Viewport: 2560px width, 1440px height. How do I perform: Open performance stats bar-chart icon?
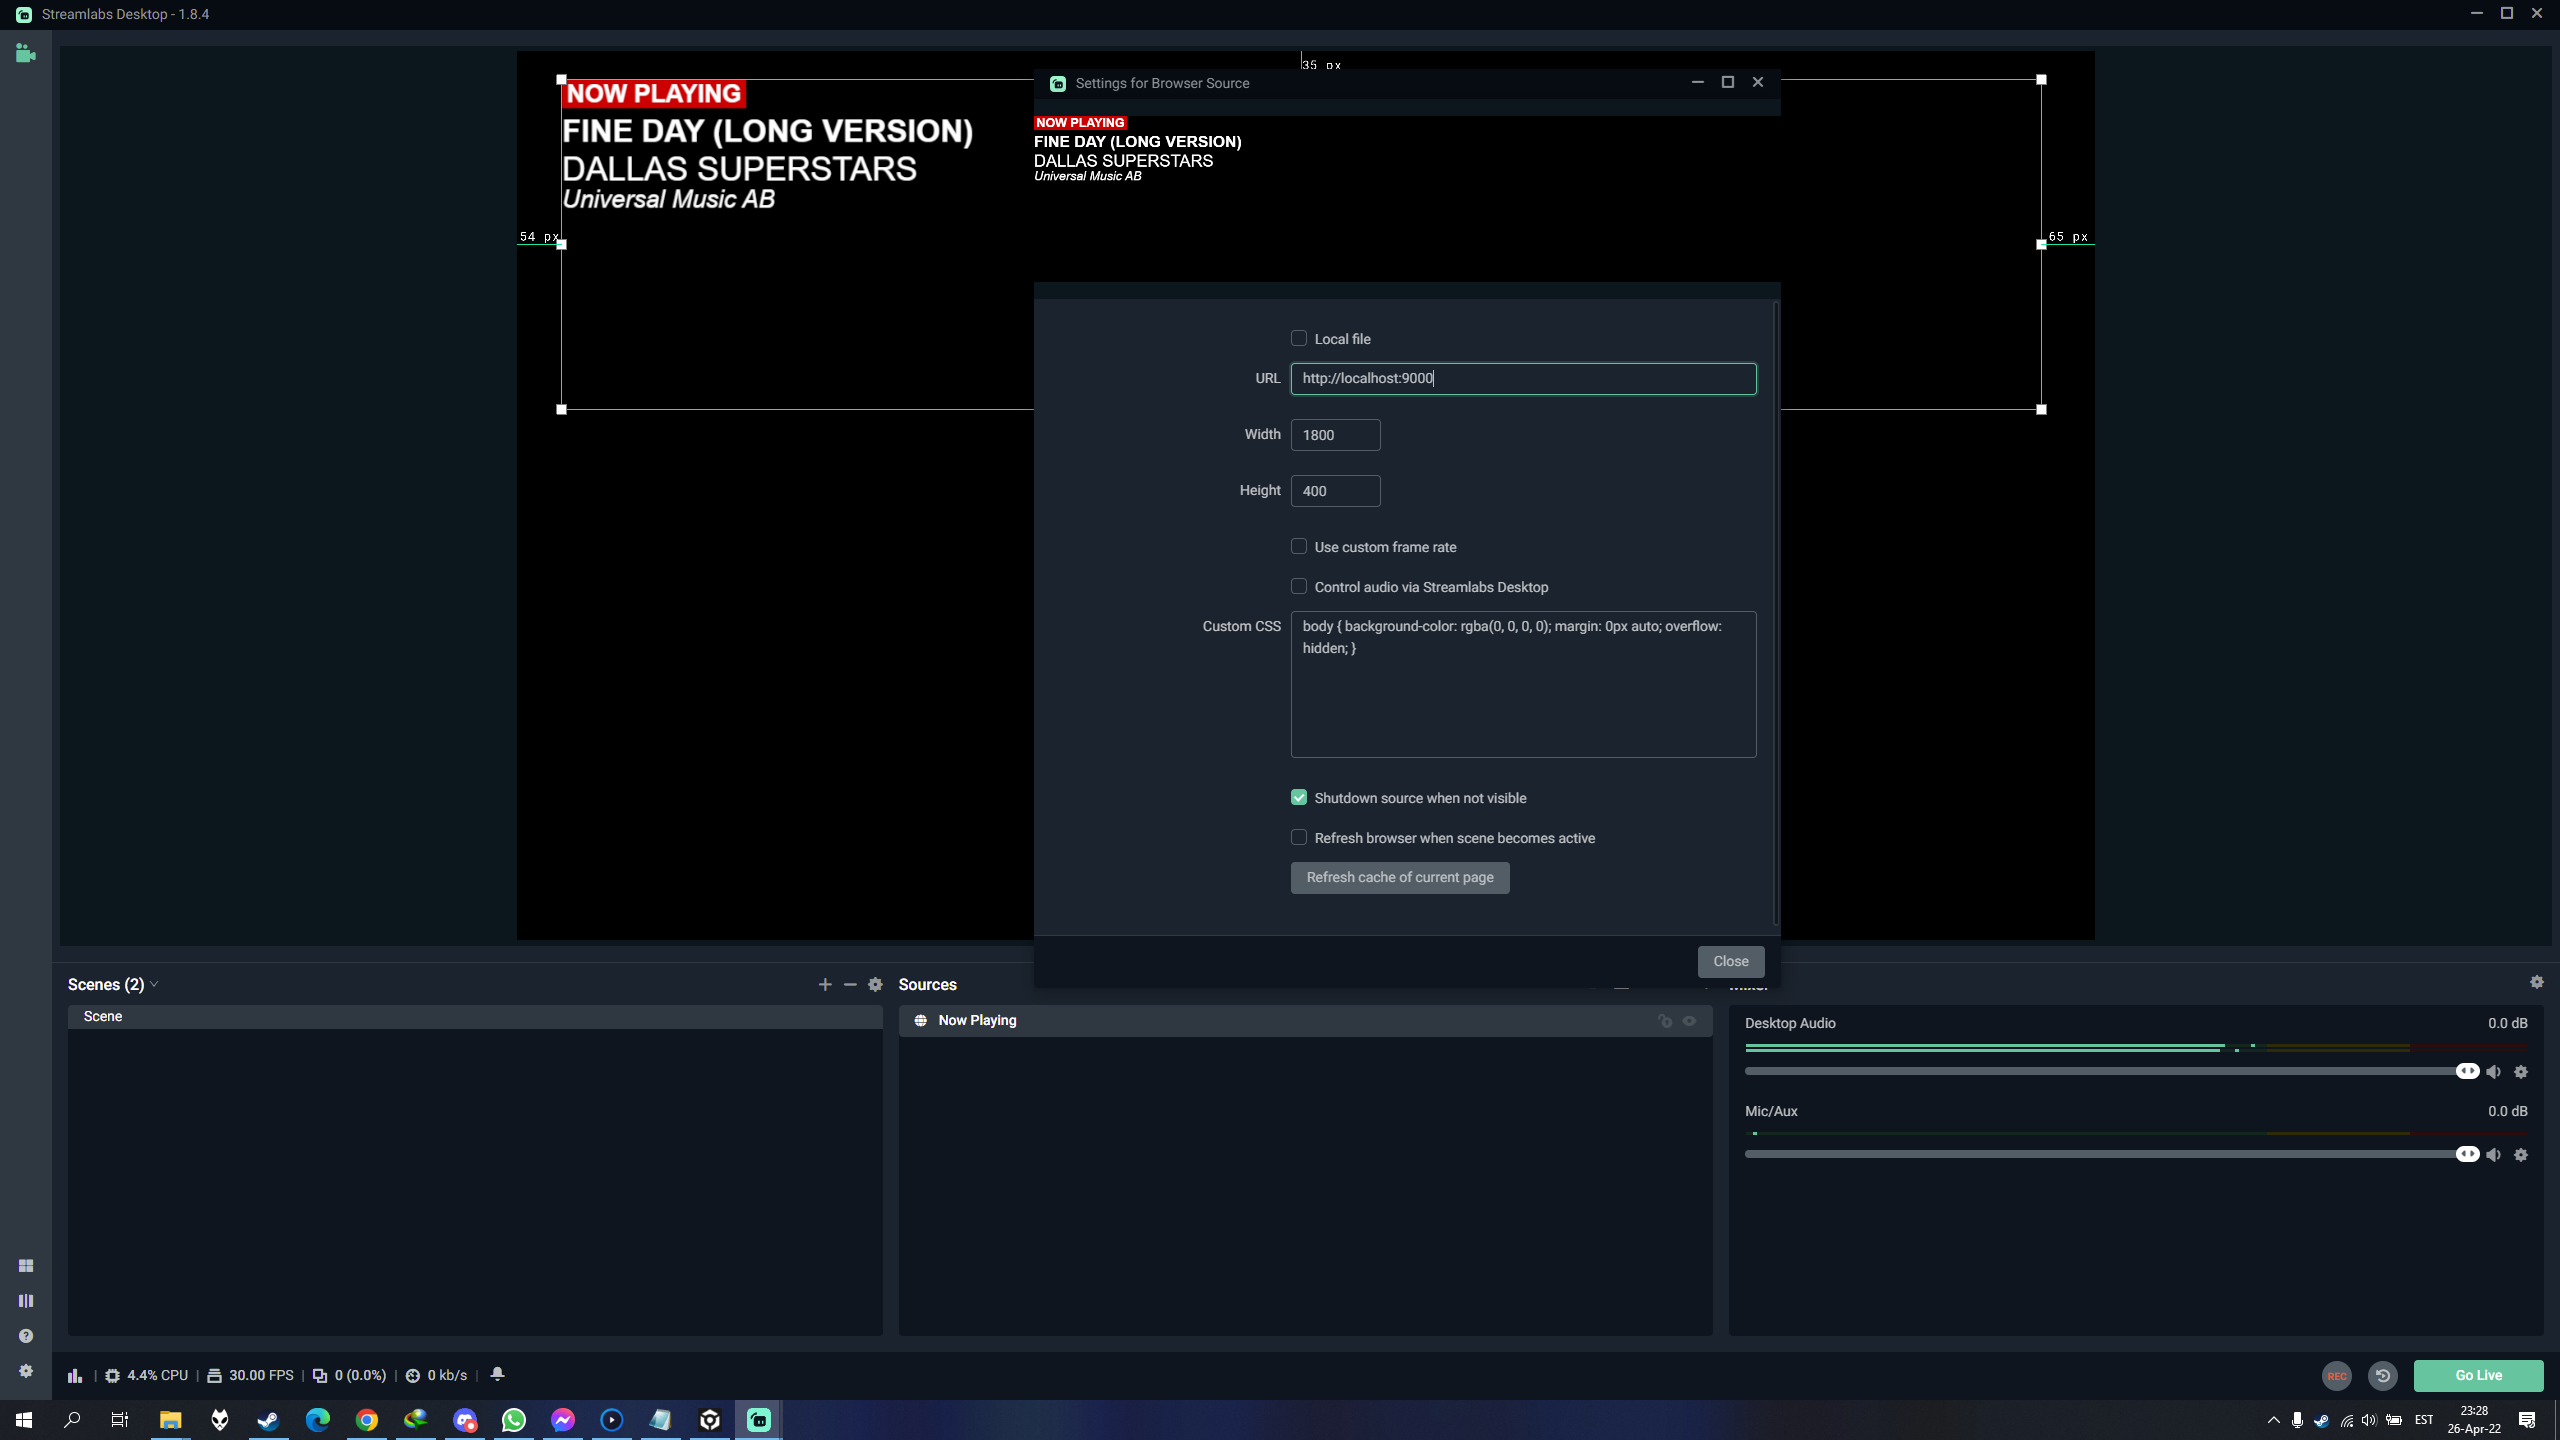point(75,1376)
